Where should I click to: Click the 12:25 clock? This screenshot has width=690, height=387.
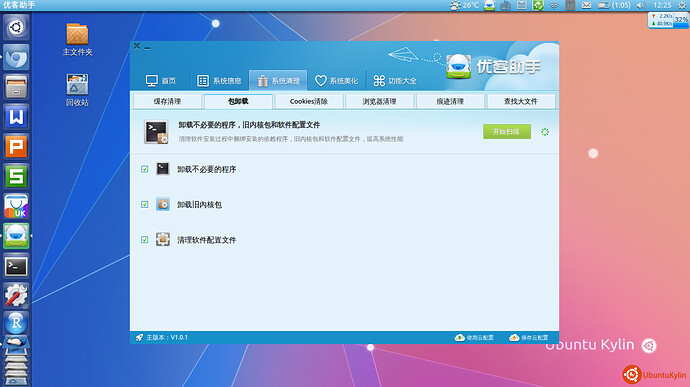click(662, 5)
